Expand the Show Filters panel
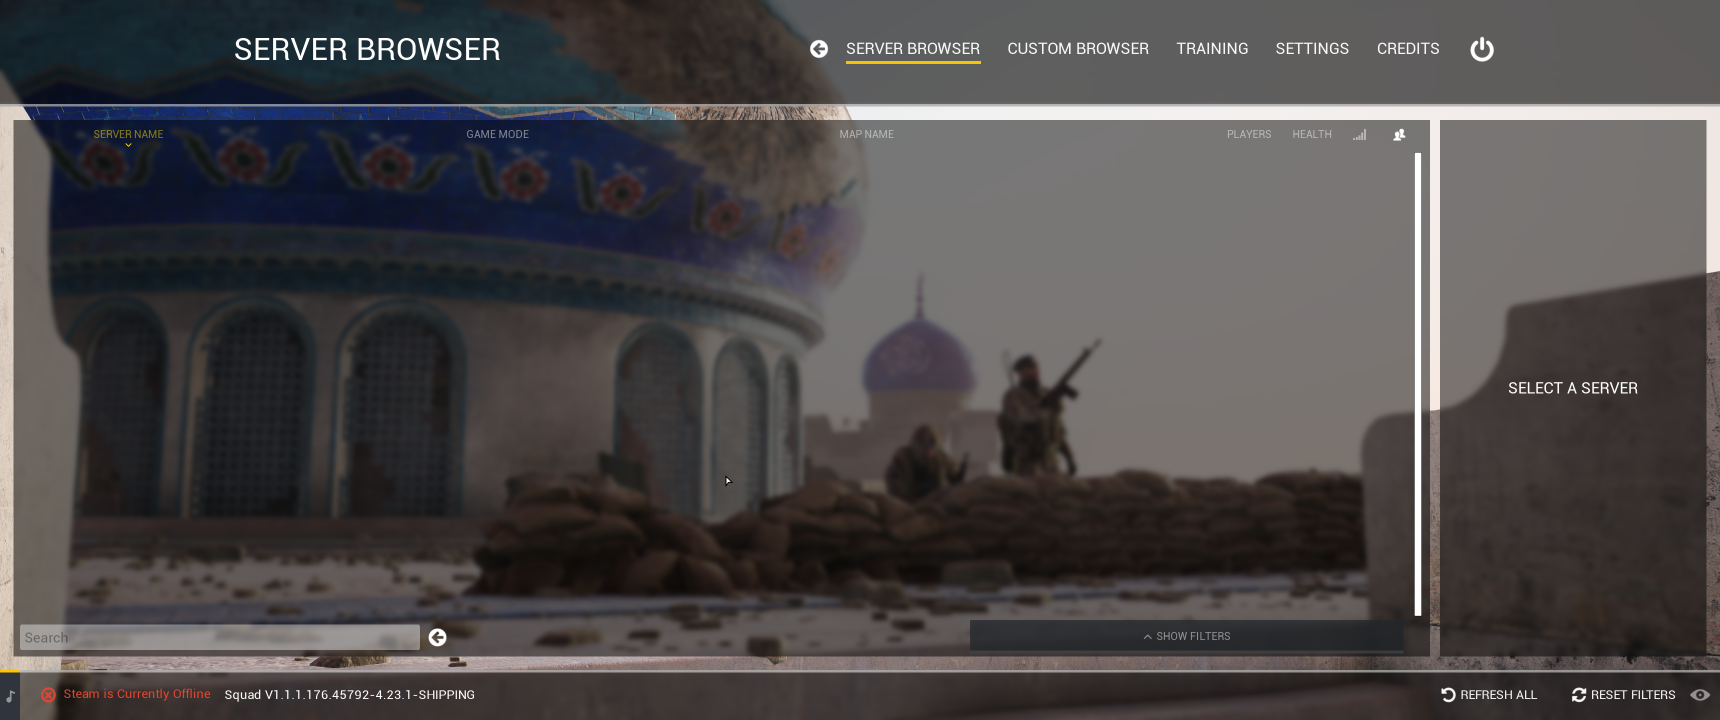The image size is (1720, 720). point(1187,636)
